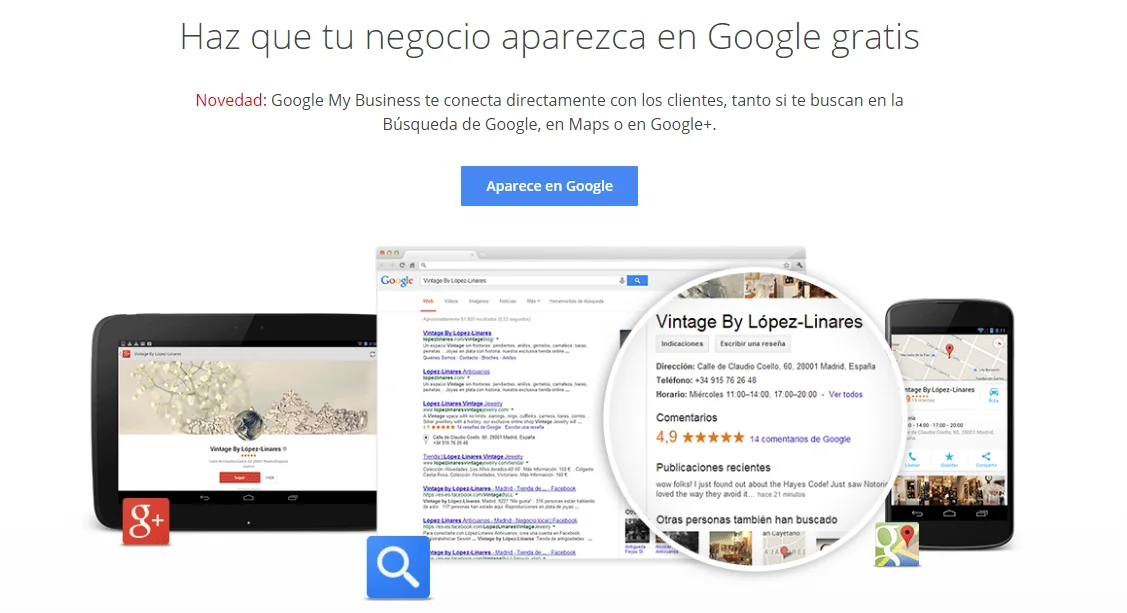Viewport: 1127px width, 613px height.
Task: Click Vintage By López-Linares card title
Action: click(x=759, y=321)
